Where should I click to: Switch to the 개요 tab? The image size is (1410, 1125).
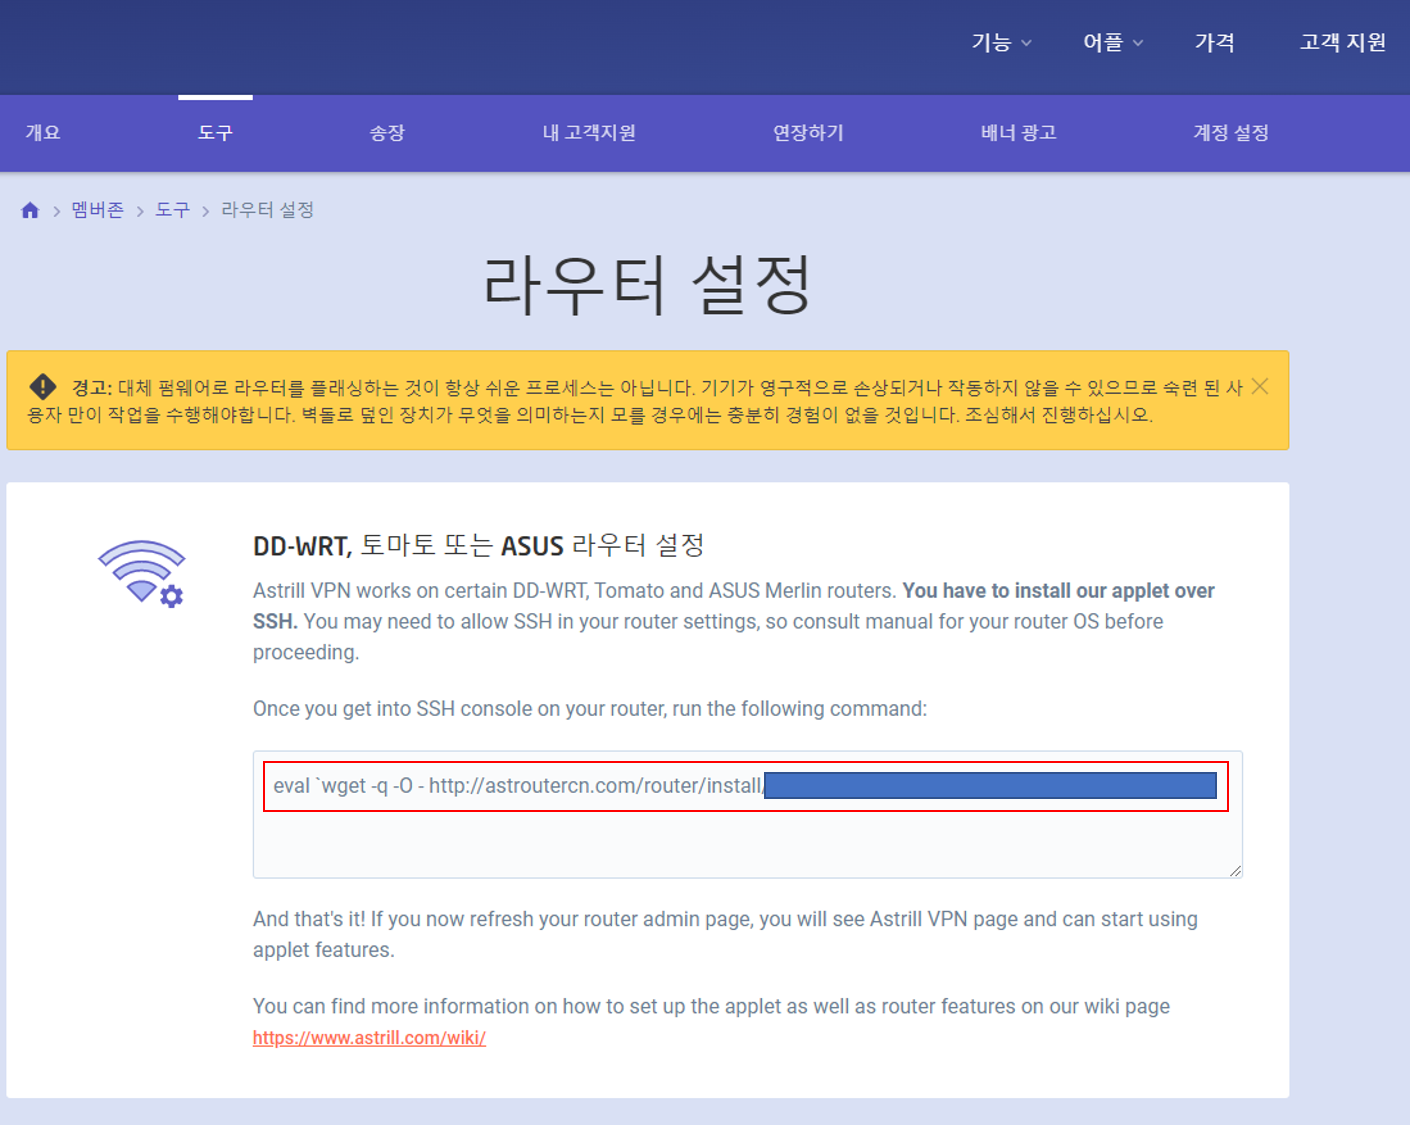tap(43, 133)
